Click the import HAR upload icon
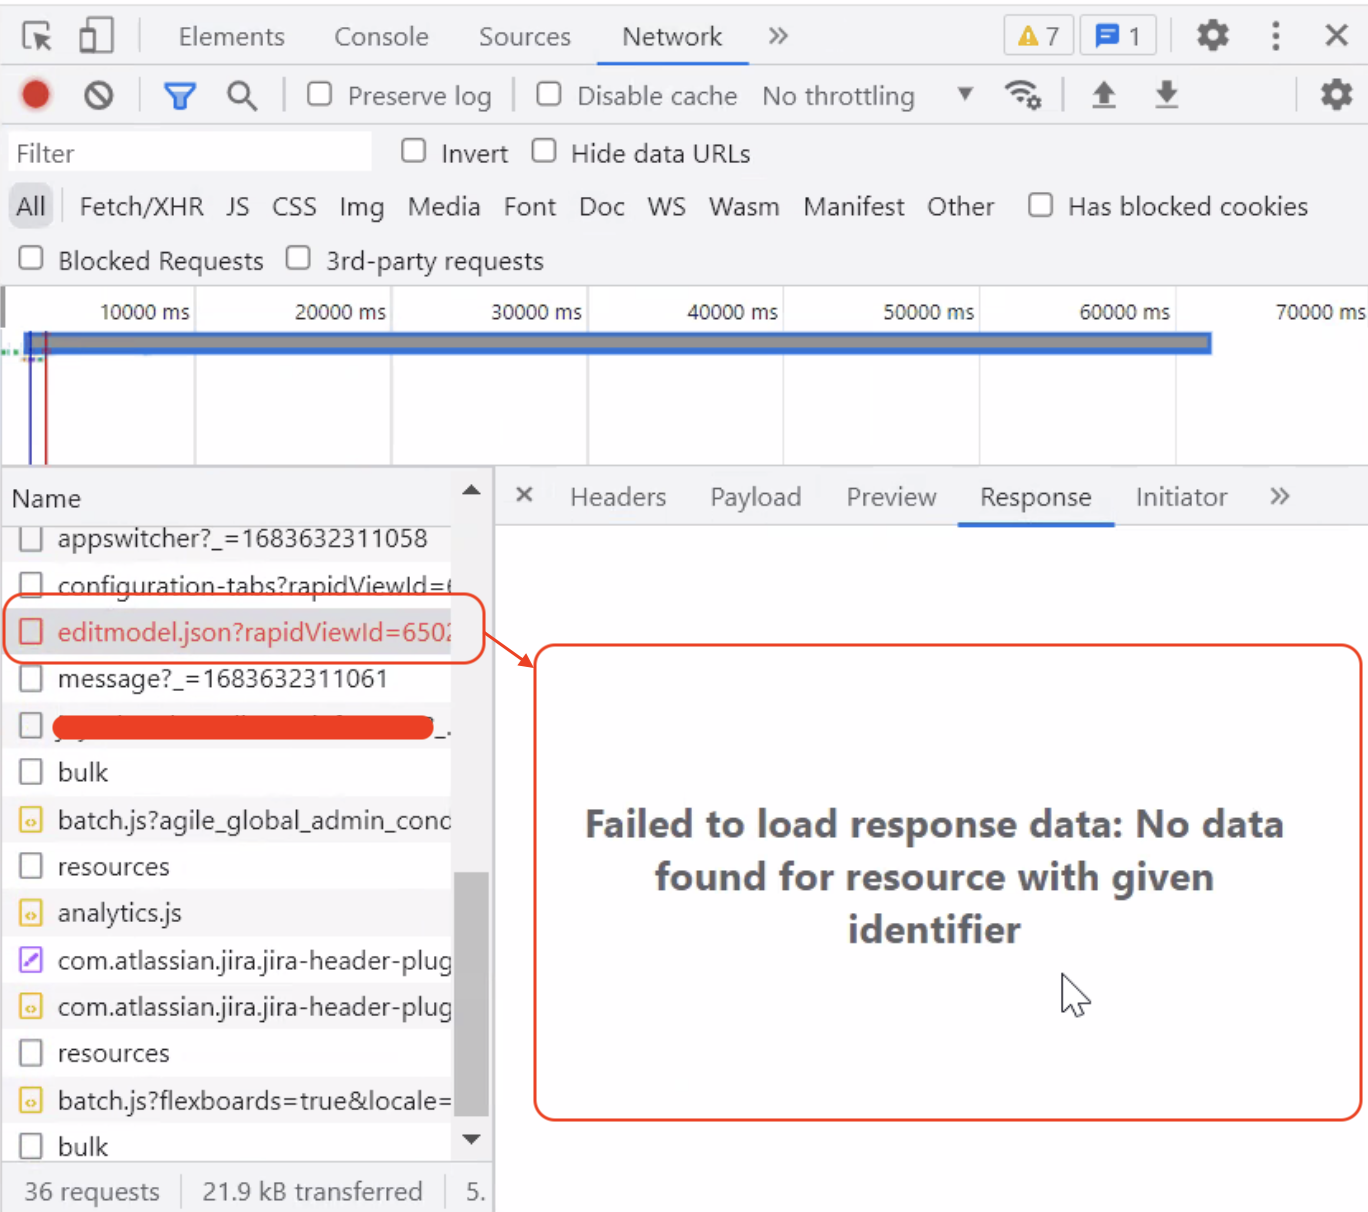The height and width of the screenshot is (1212, 1368). click(1103, 96)
